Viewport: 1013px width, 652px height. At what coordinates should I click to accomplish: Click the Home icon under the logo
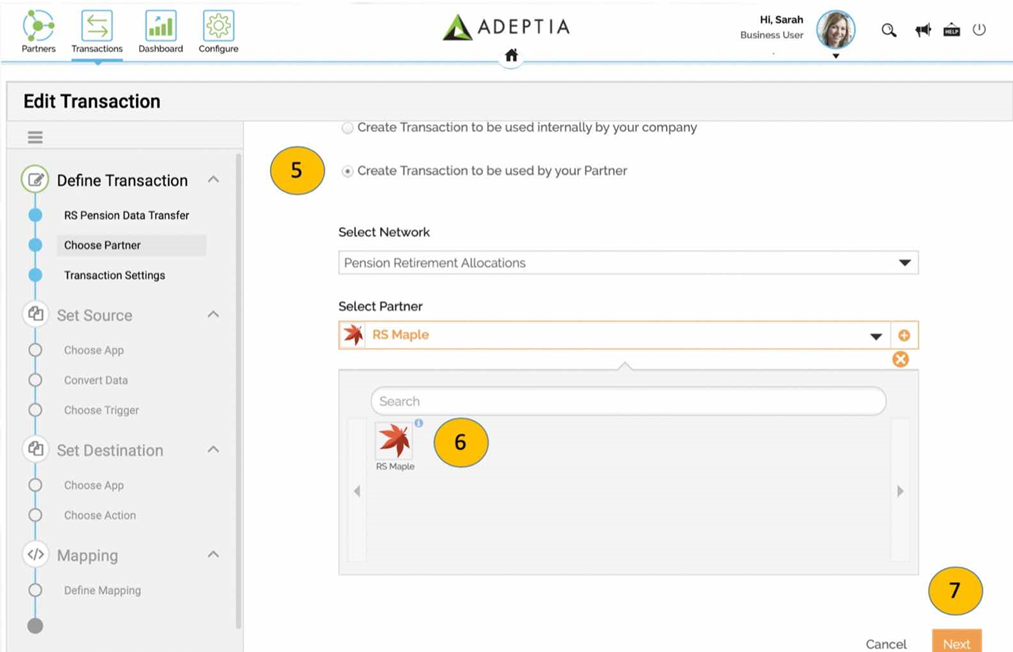tap(511, 56)
